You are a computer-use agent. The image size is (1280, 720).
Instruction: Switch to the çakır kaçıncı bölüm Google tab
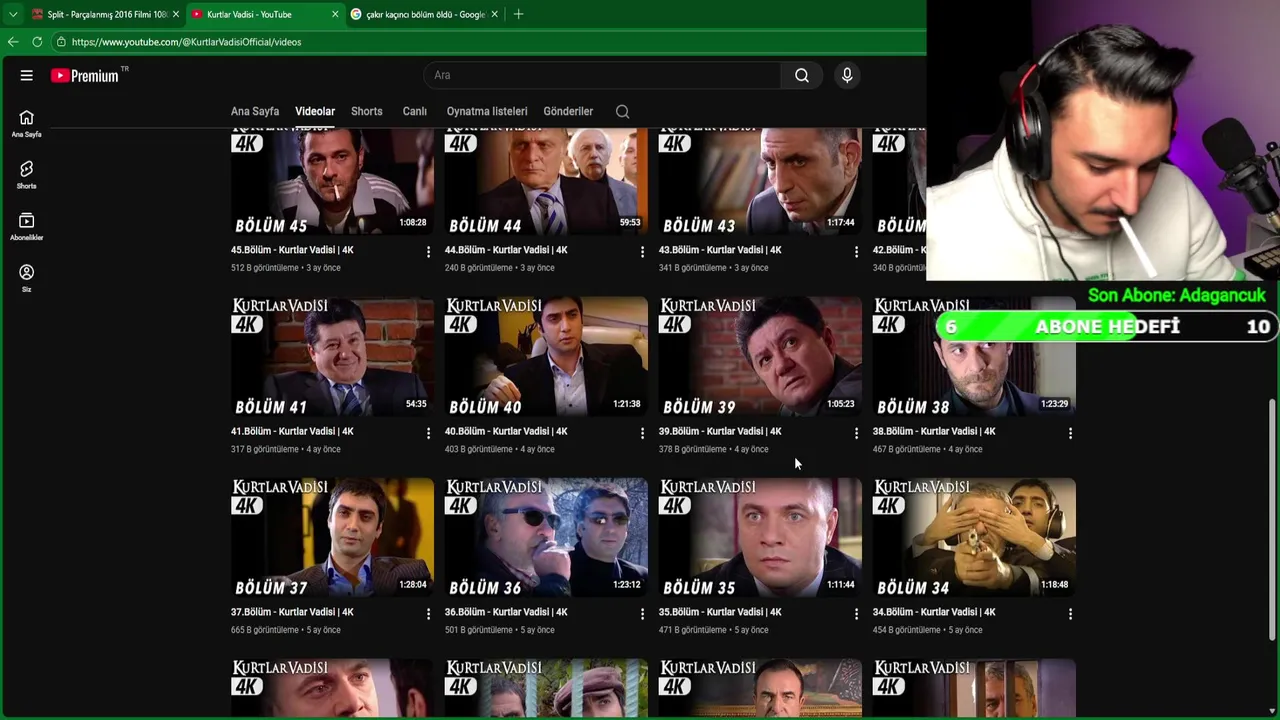pos(425,14)
